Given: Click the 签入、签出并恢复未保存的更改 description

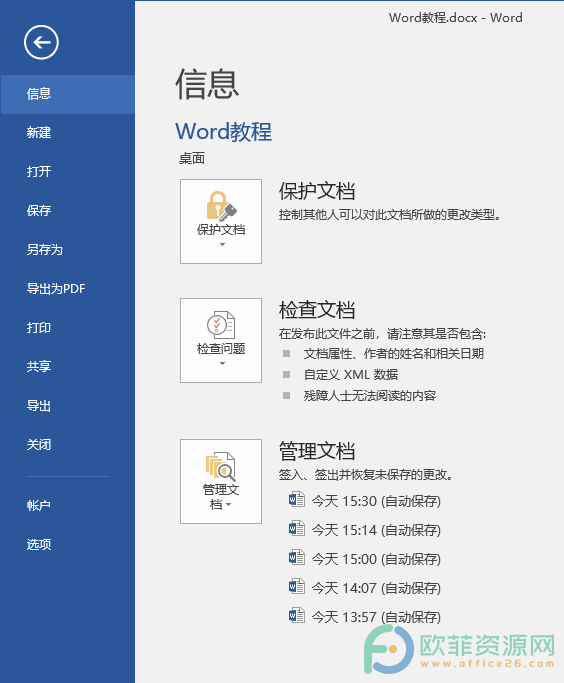Looking at the screenshot, I should click(366, 475).
